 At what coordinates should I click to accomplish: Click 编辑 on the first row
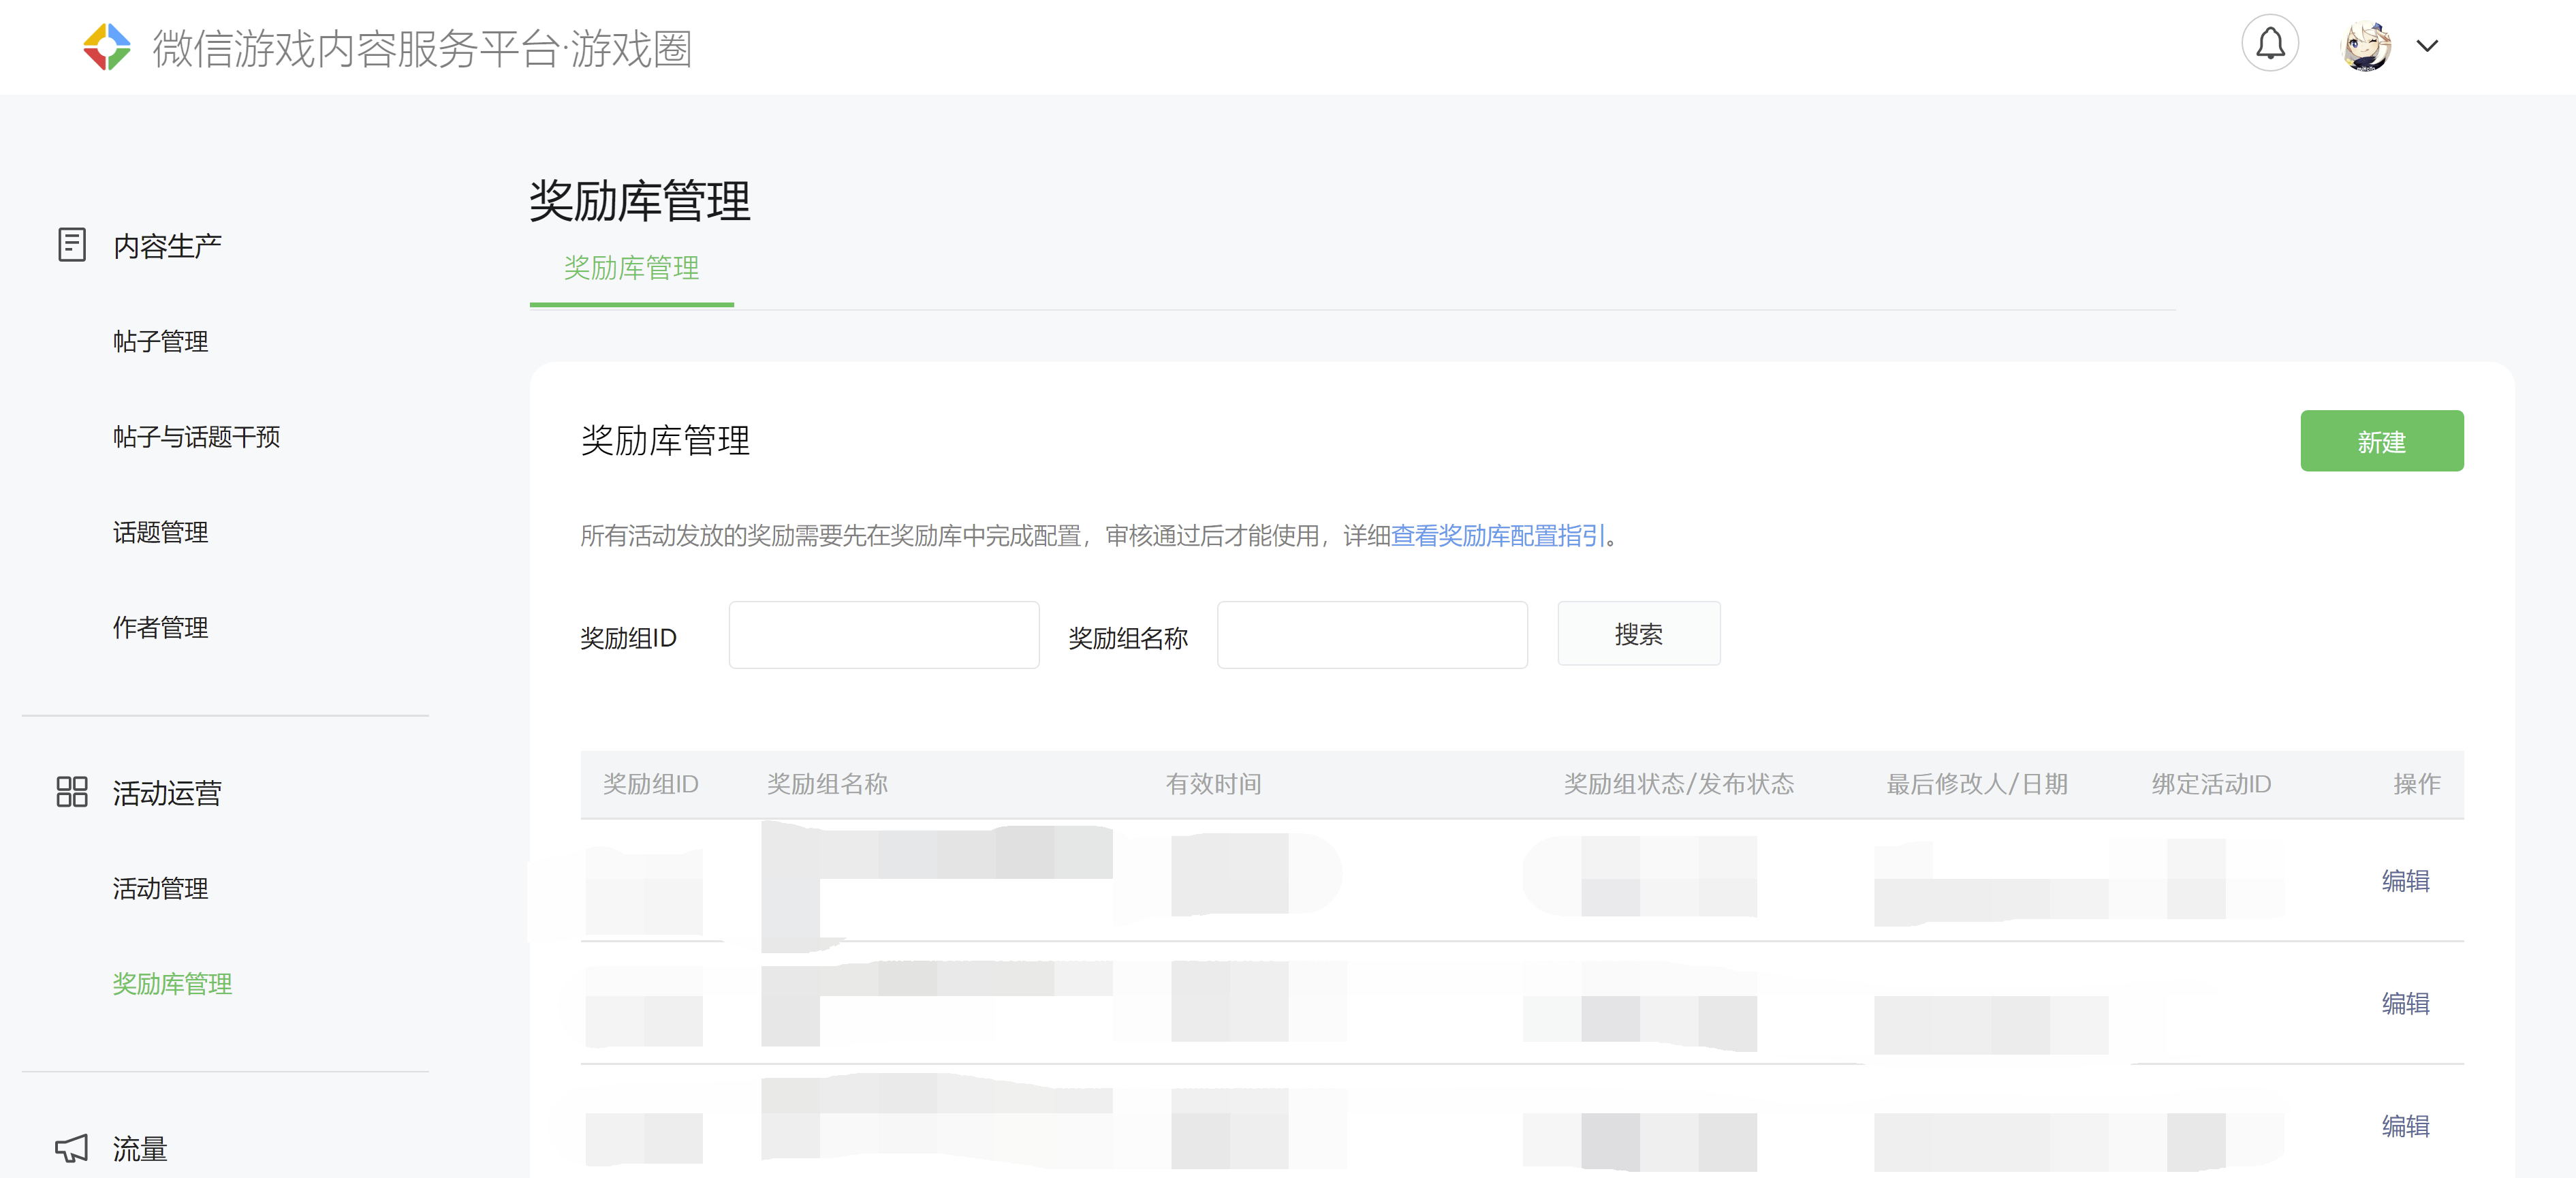click(x=2405, y=881)
